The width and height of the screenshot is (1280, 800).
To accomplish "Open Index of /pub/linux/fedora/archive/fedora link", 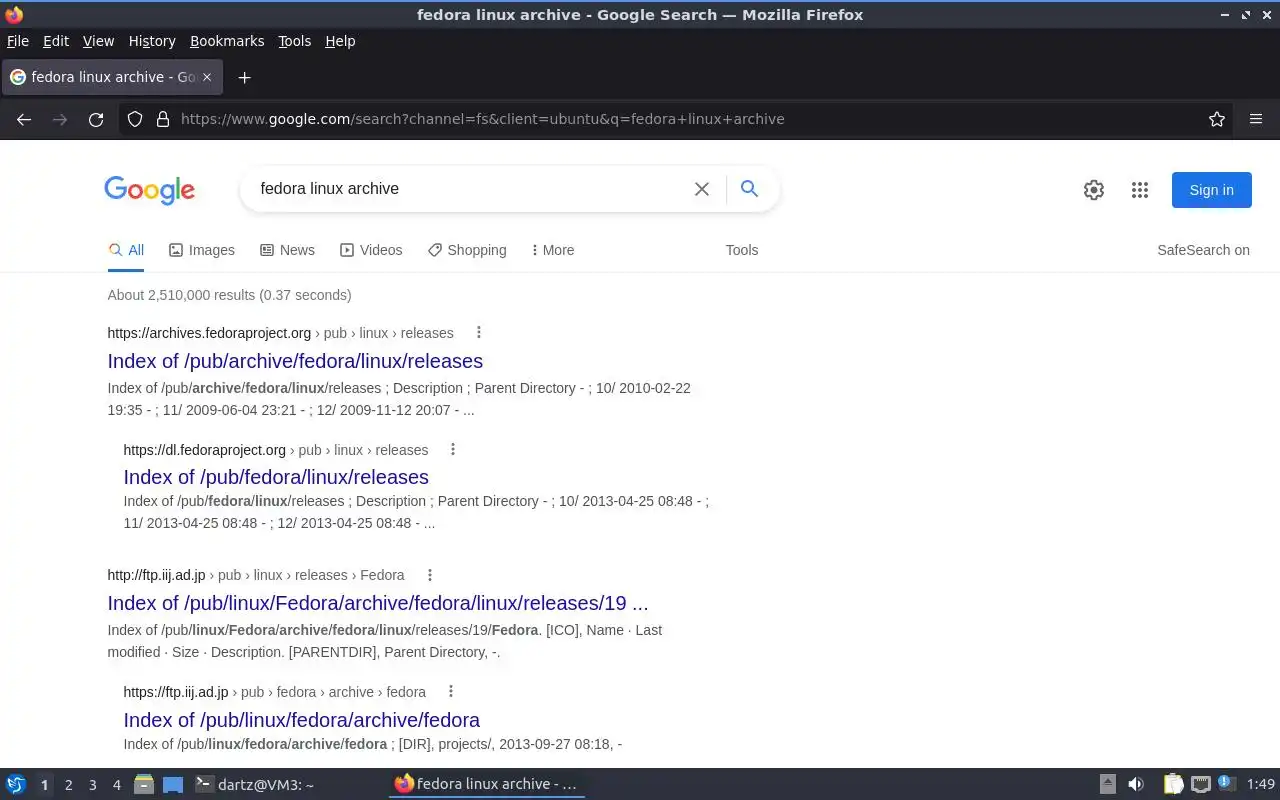I will tap(302, 720).
